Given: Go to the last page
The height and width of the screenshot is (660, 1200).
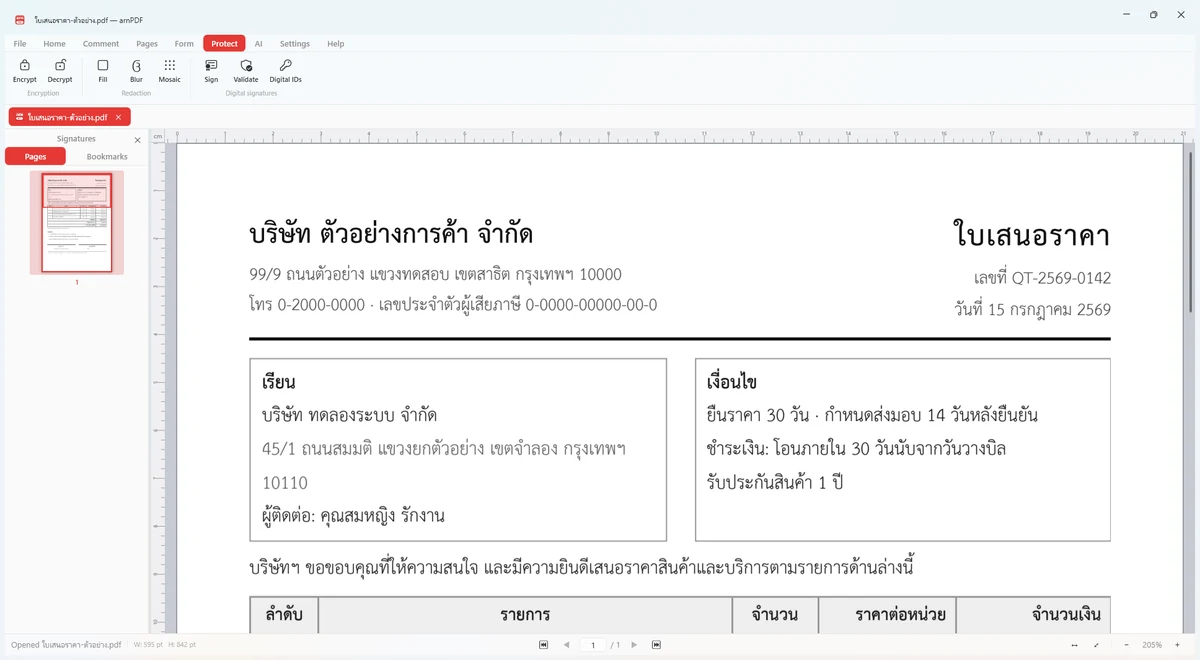Looking at the screenshot, I should pos(656,645).
